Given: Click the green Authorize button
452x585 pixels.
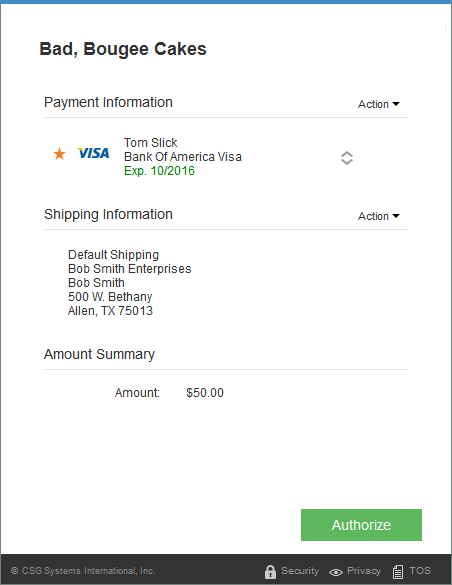Looking at the screenshot, I should pyautogui.click(x=361, y=525).
